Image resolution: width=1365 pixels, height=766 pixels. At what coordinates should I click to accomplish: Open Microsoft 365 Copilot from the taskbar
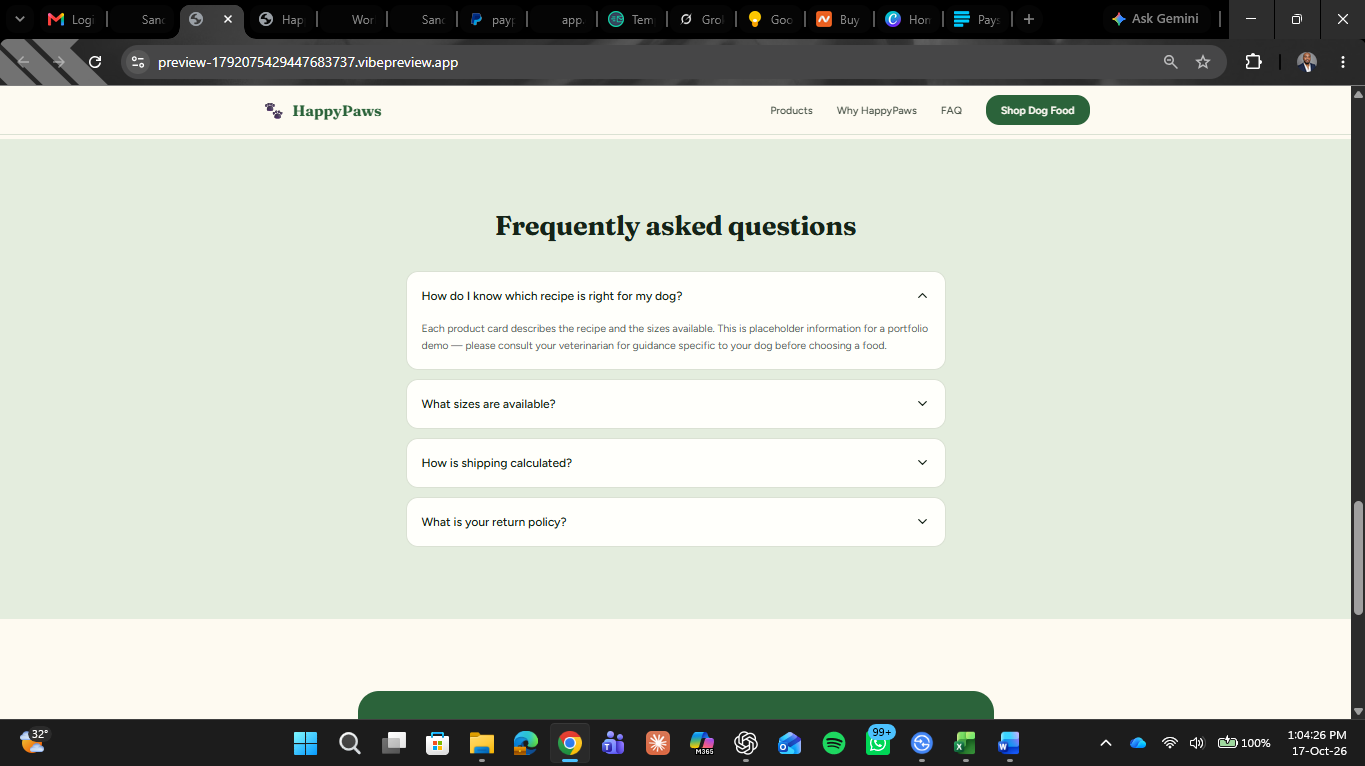tap(702, 743)
